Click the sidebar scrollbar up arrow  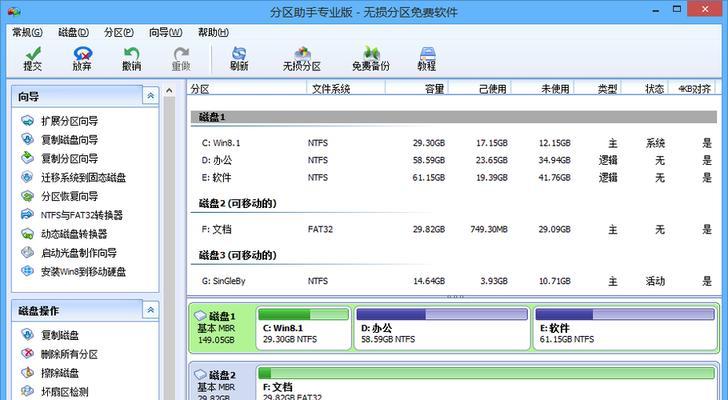coord(169,90)
